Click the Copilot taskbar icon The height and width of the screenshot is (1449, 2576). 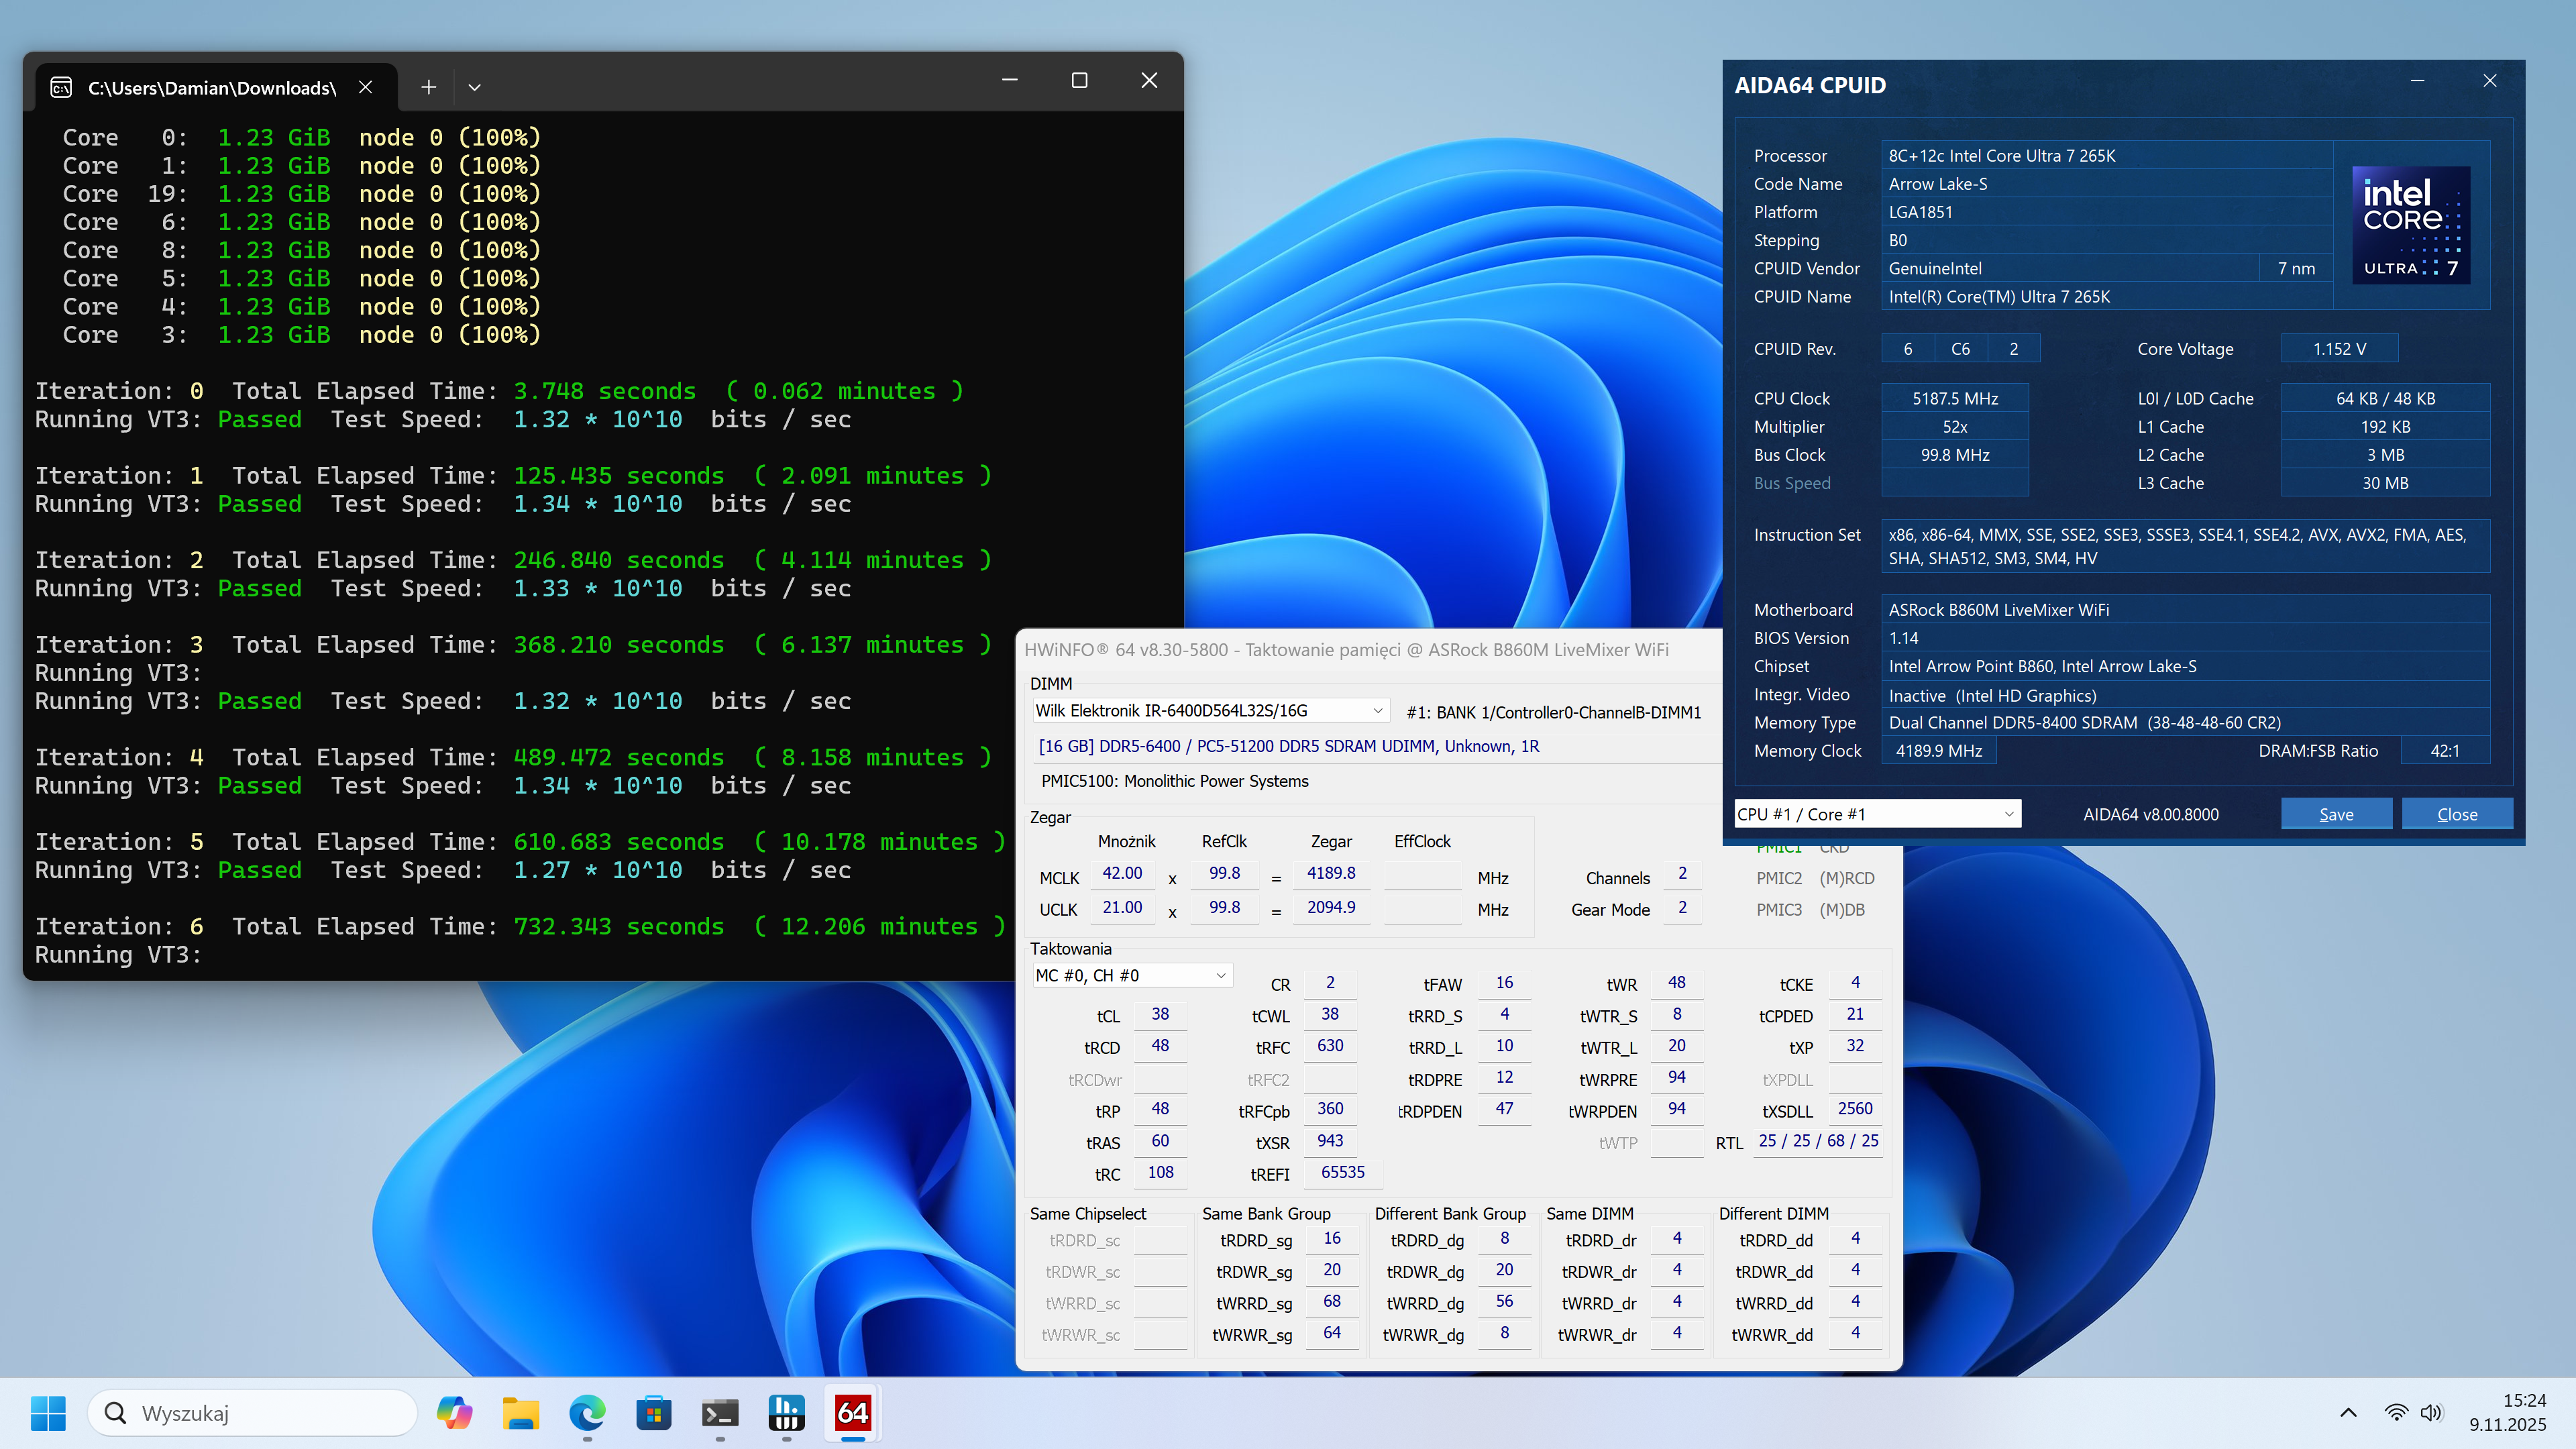tap(454, 1412)
